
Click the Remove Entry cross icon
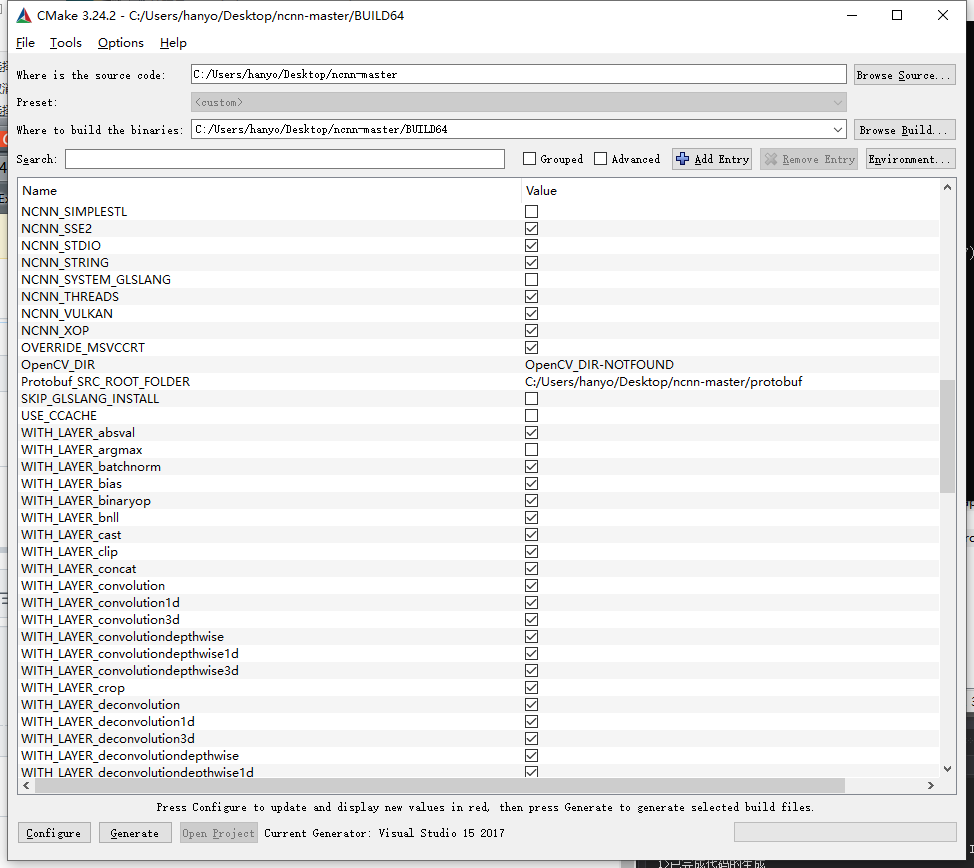(x=771, y=159)
